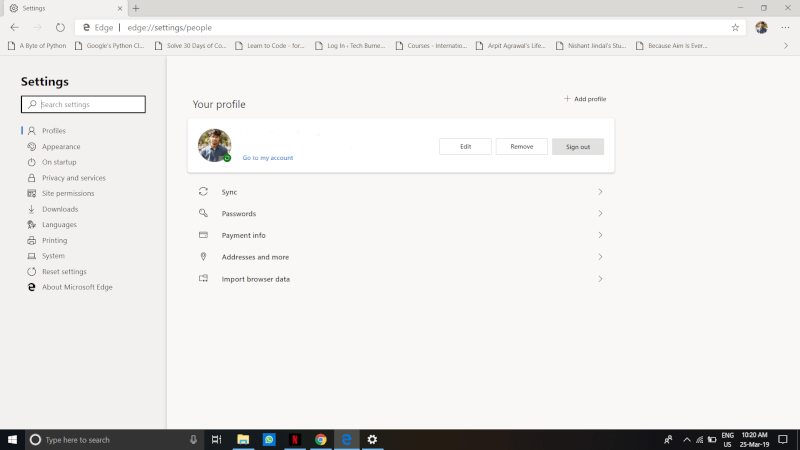Open Reset settings page

[x=64, y=271]
